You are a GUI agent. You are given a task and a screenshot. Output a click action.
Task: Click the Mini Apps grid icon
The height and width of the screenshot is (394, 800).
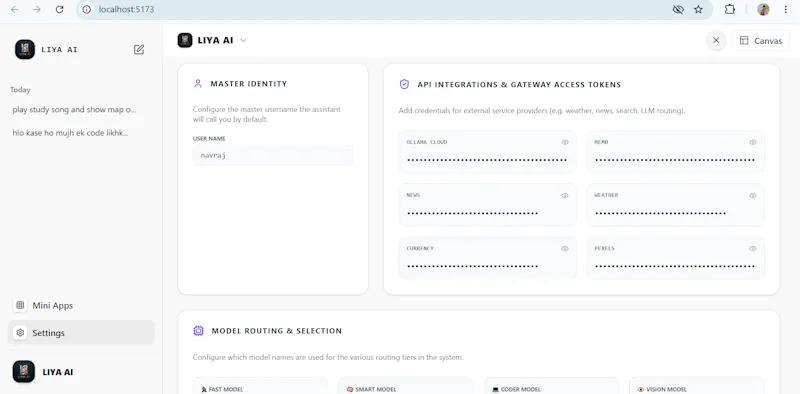[20, 305]
